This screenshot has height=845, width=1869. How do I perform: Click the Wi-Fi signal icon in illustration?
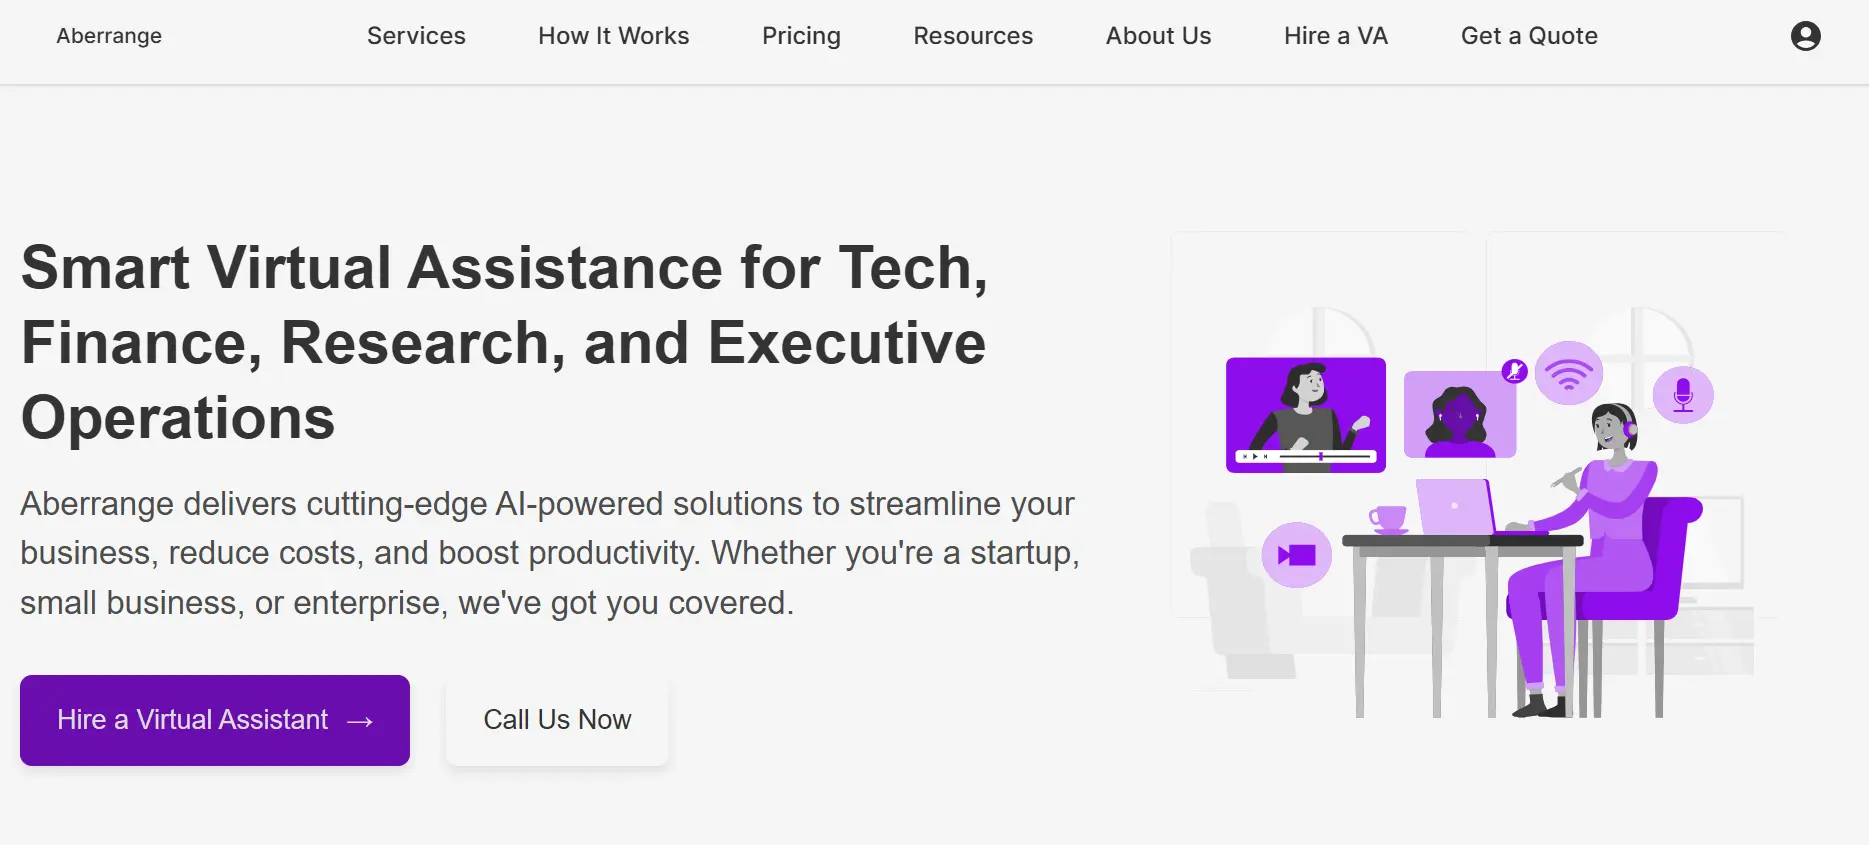1568,373
